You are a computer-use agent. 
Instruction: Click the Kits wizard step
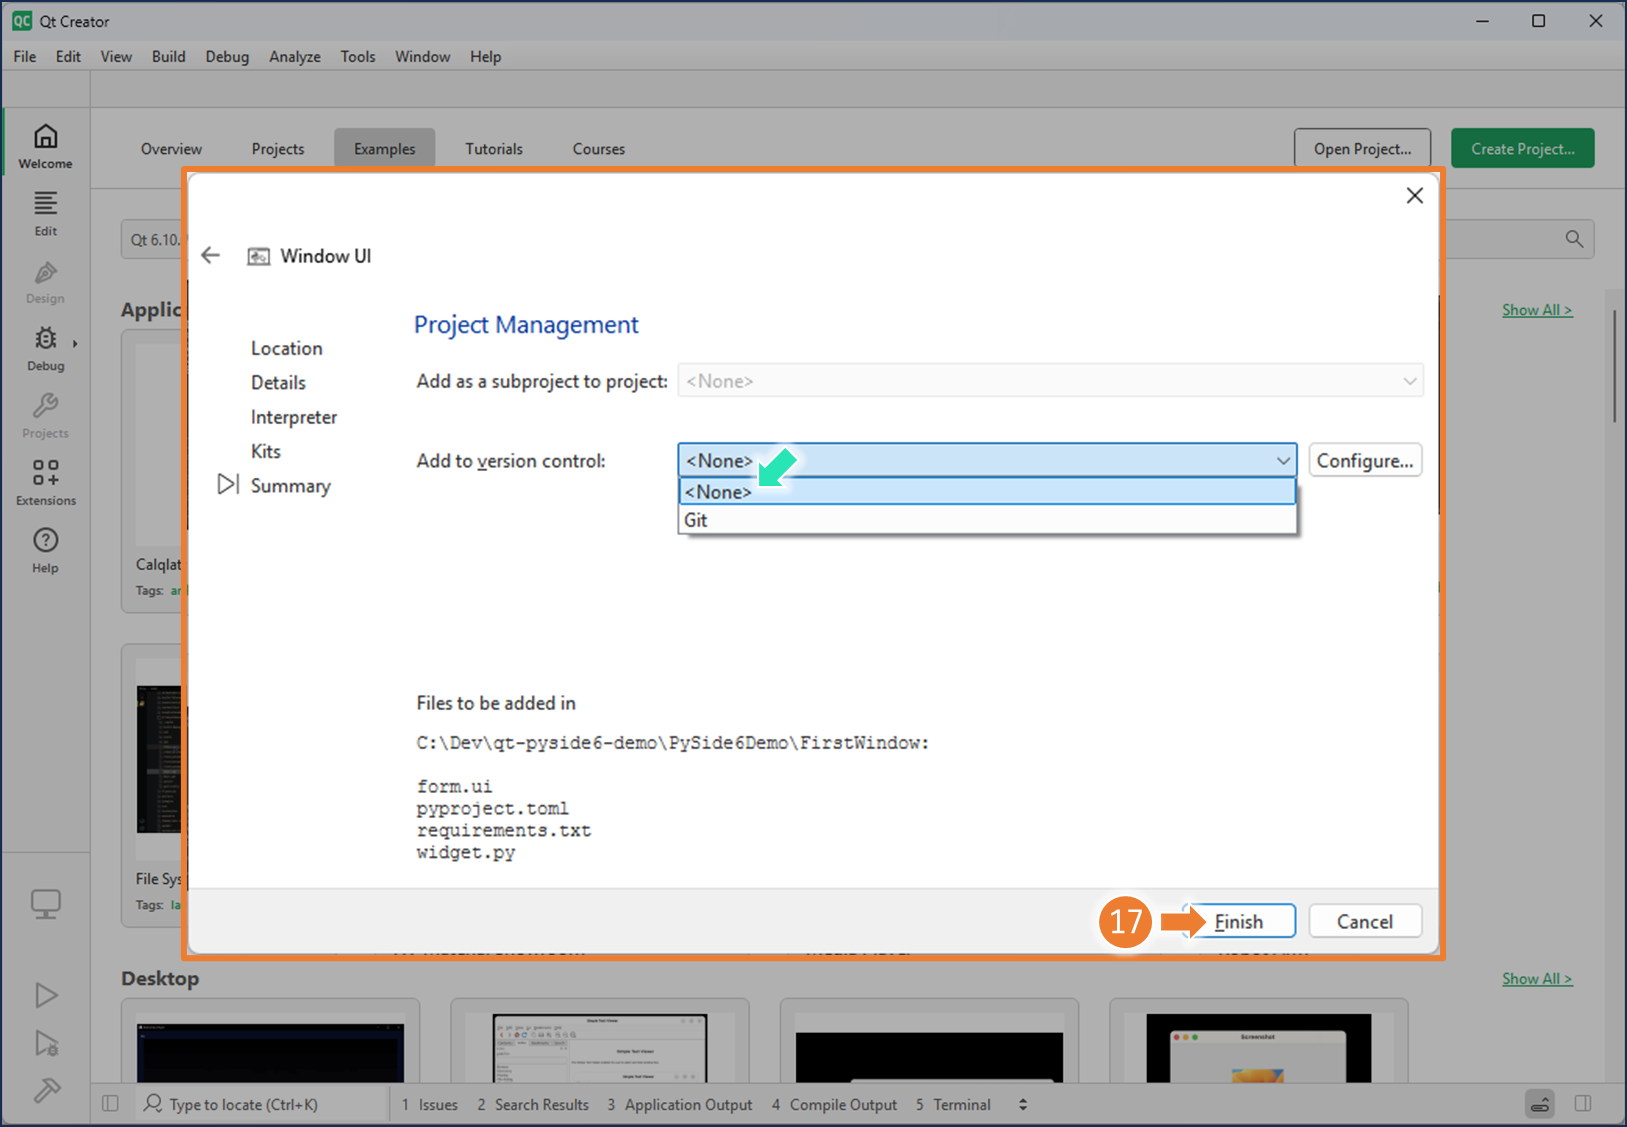pyautogui.click(x=265, y=451)
